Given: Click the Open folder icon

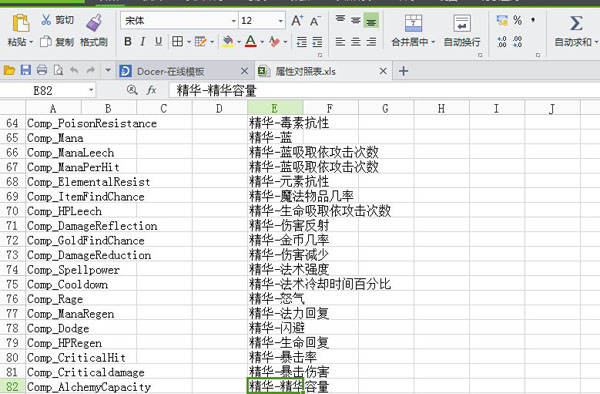Looking at the screenshot, I should point(9,70).
